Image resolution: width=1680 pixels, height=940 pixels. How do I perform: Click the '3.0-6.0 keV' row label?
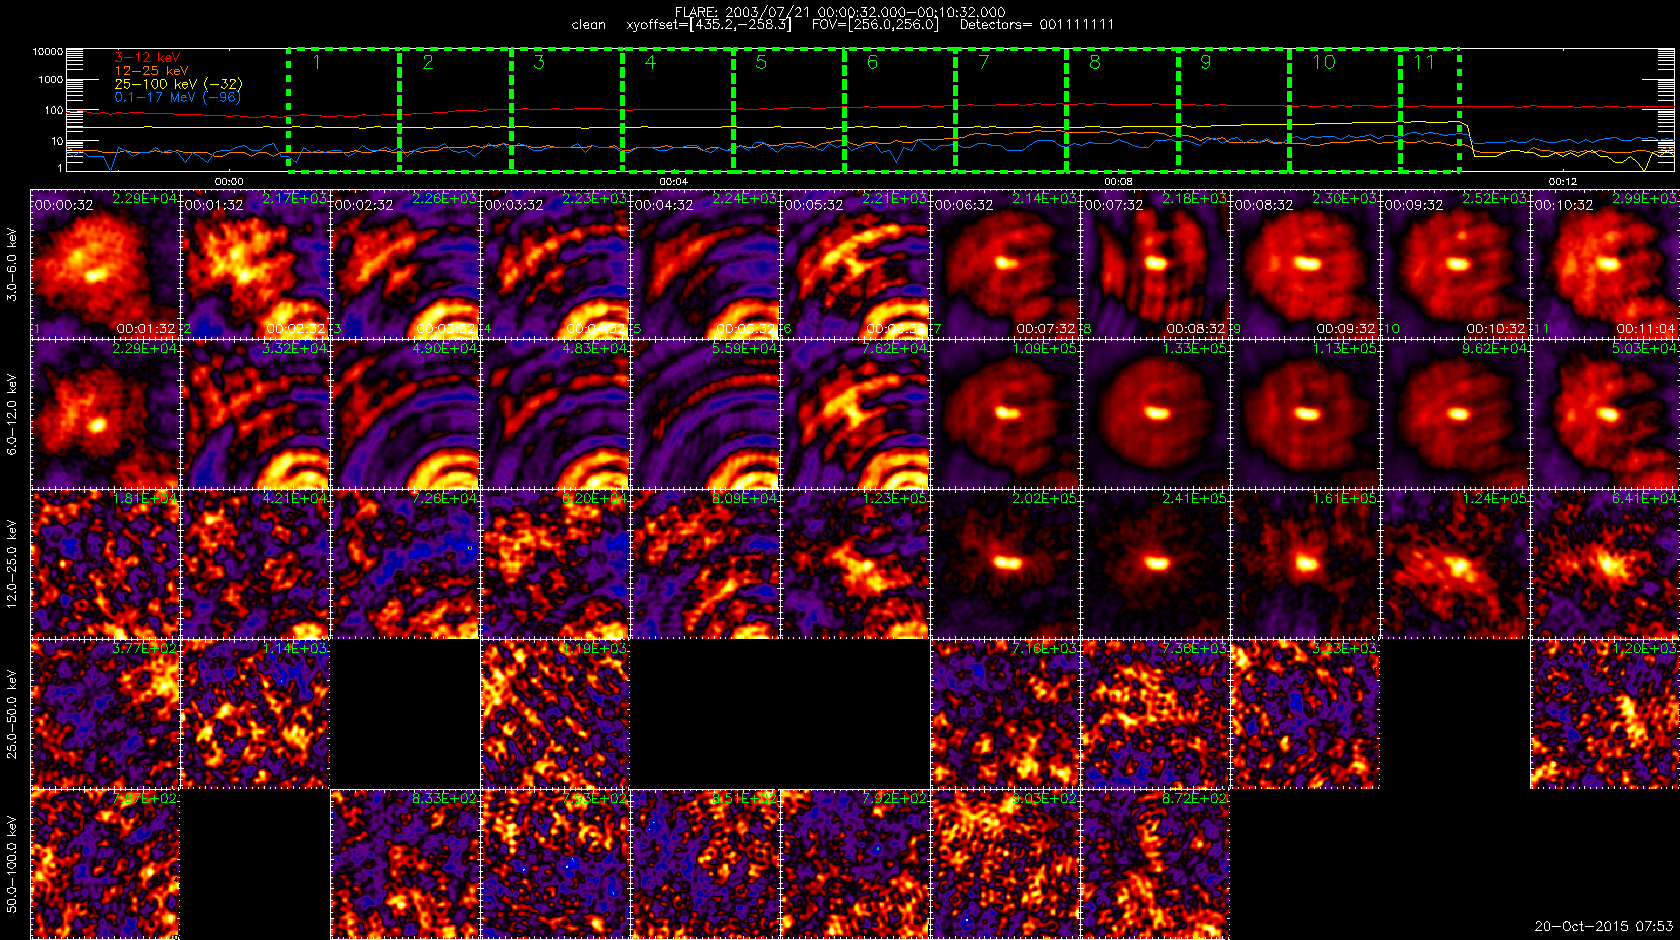pyautogui.click(x=12, y=264)
